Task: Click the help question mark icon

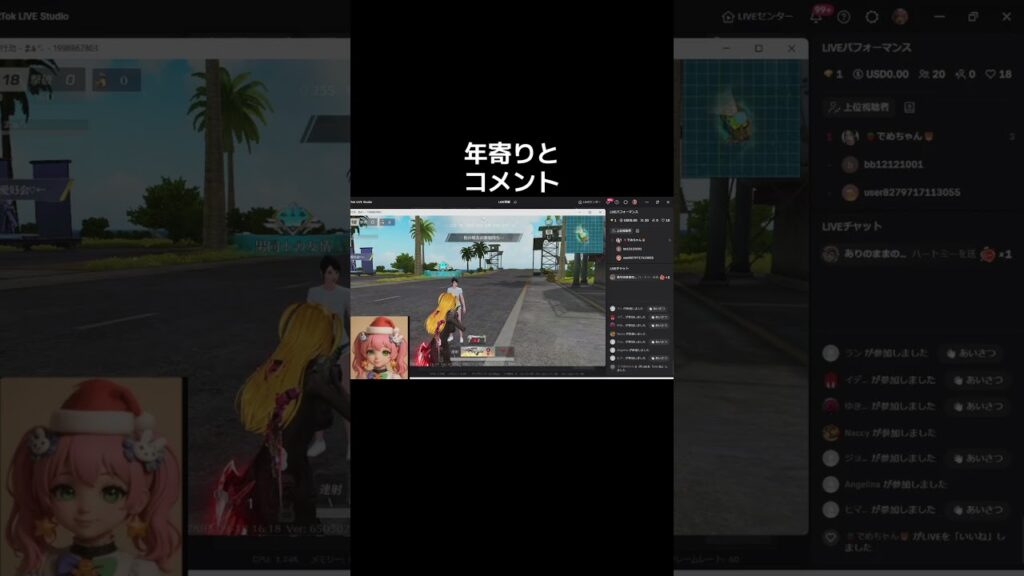Action: 844,17
